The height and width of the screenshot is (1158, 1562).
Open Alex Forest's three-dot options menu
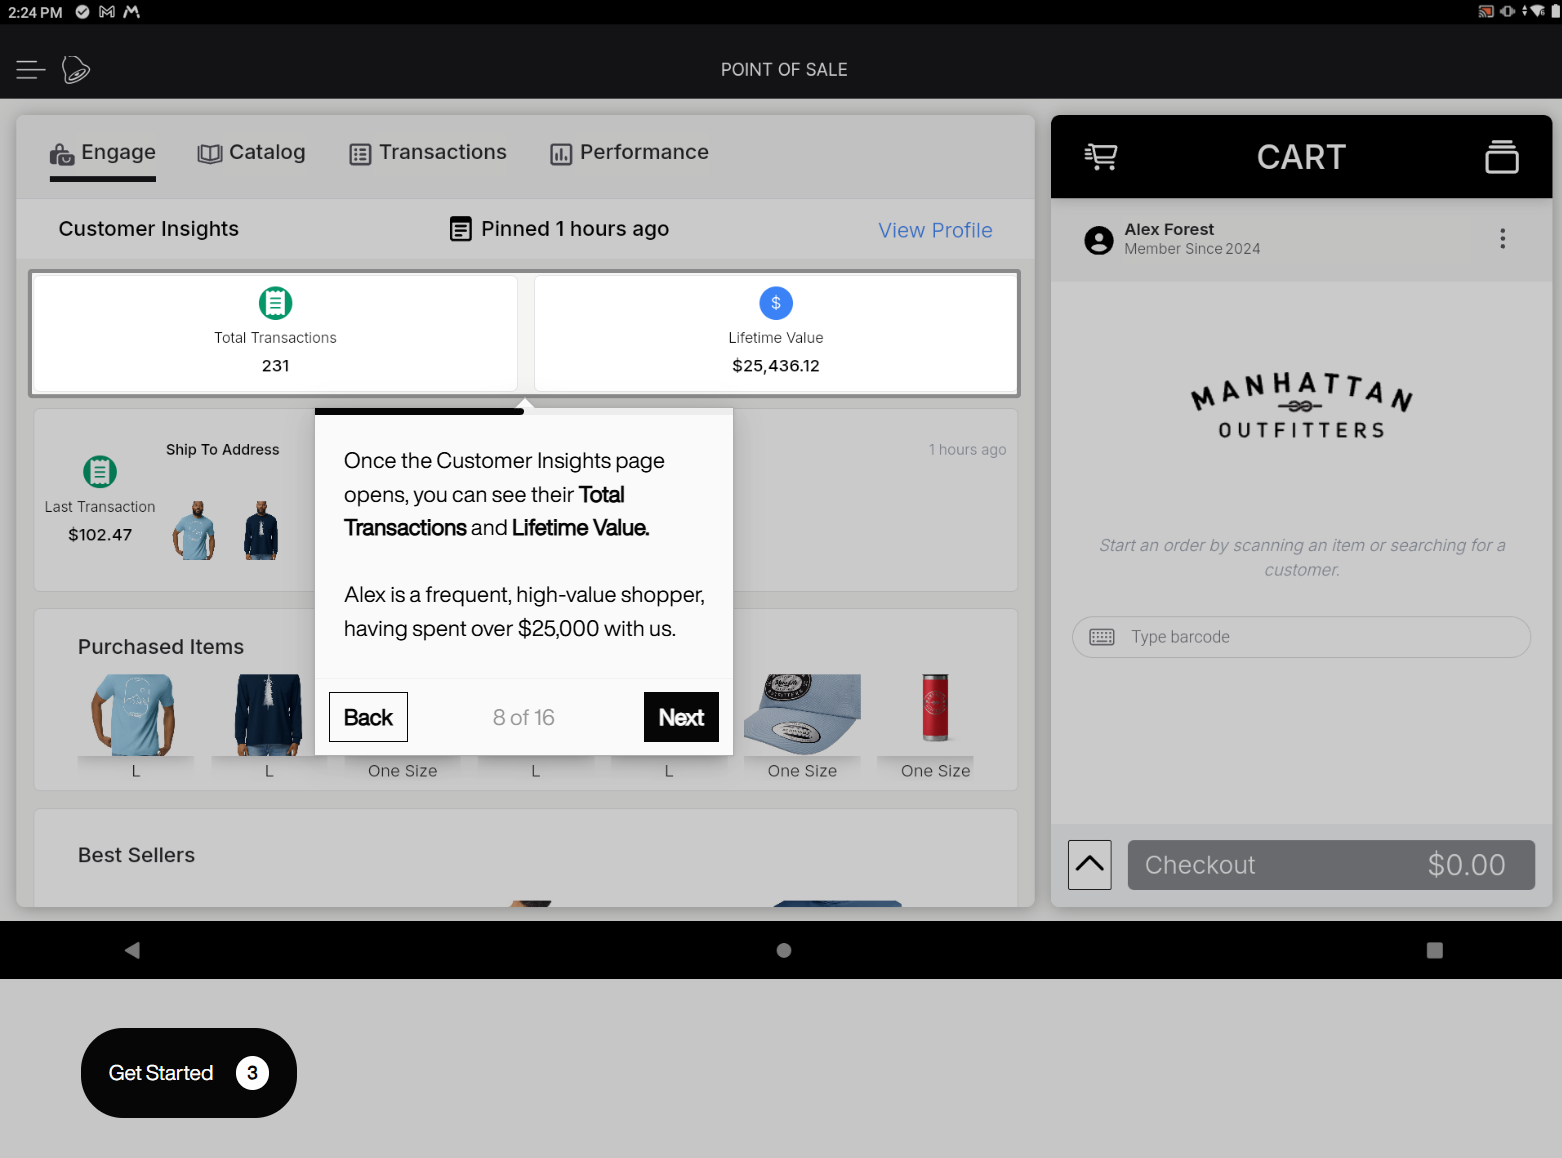(x=1502, y=238)
